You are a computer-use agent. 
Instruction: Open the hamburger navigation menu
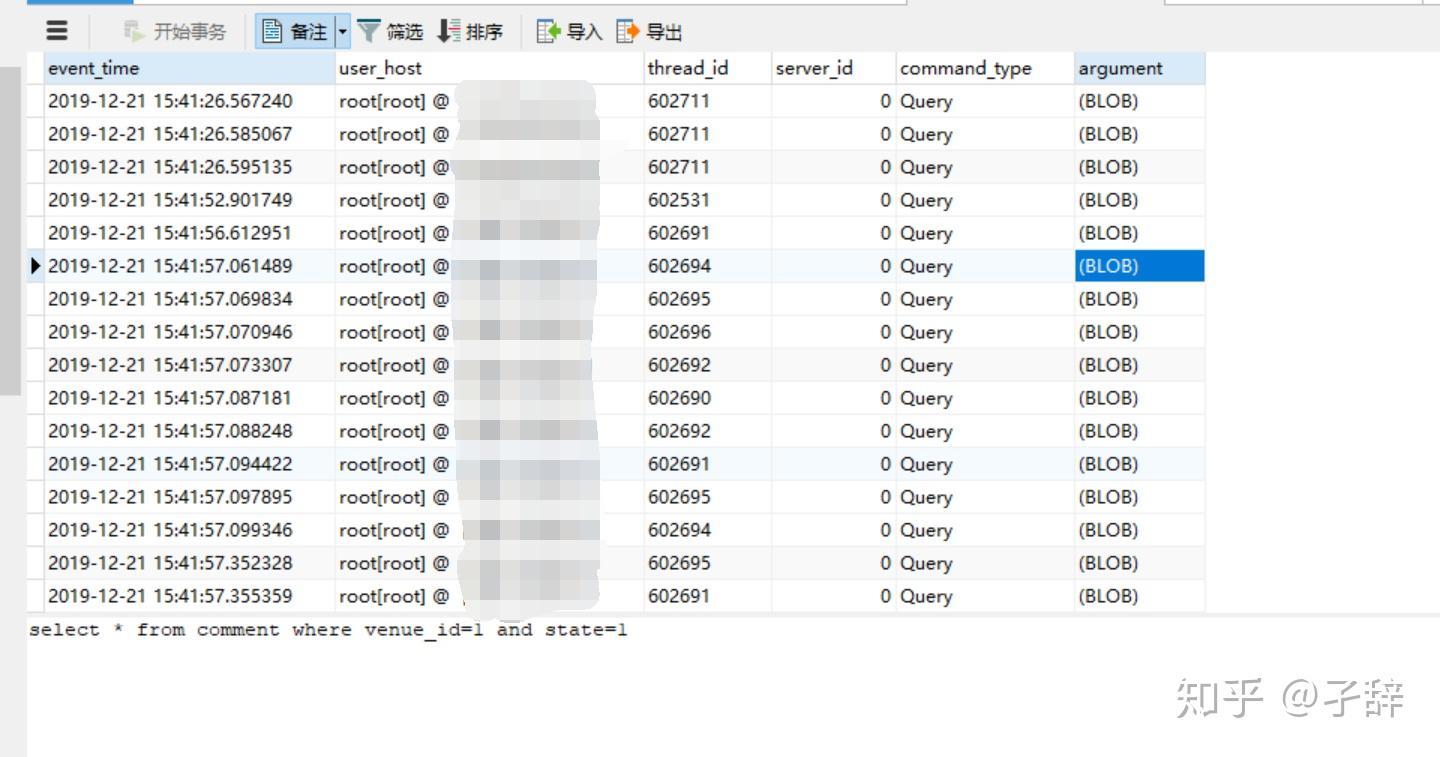pos(57,31)
